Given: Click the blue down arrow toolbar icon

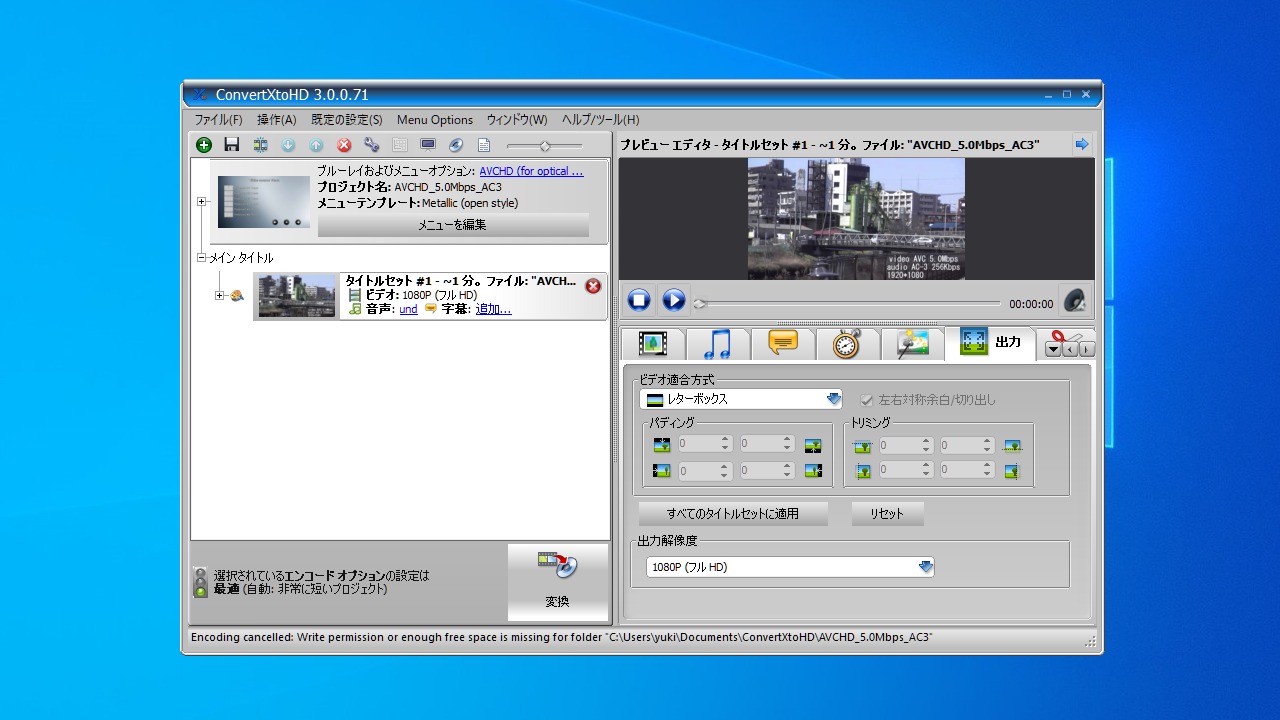Looking at the screenshot, I should click(x=288, y=145).
